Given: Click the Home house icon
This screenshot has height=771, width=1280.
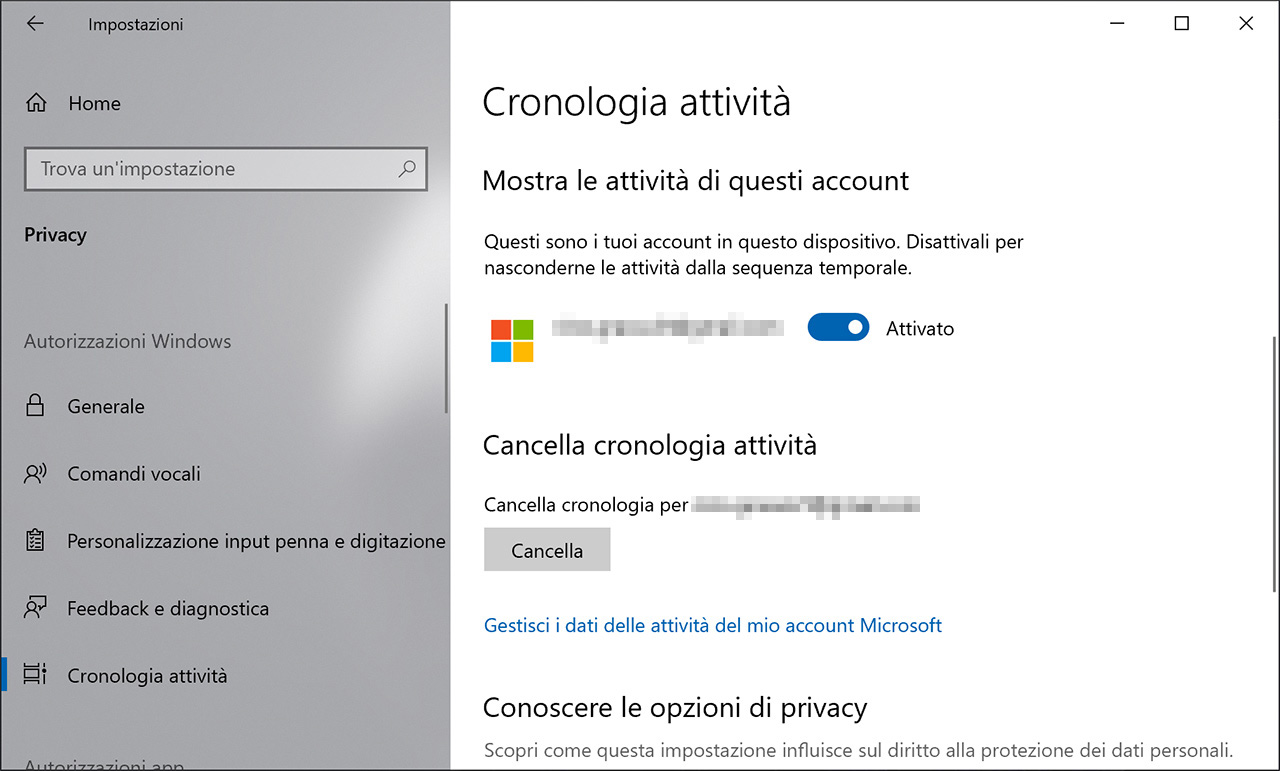Looking at the screenshot, I should tap(36, 103).
